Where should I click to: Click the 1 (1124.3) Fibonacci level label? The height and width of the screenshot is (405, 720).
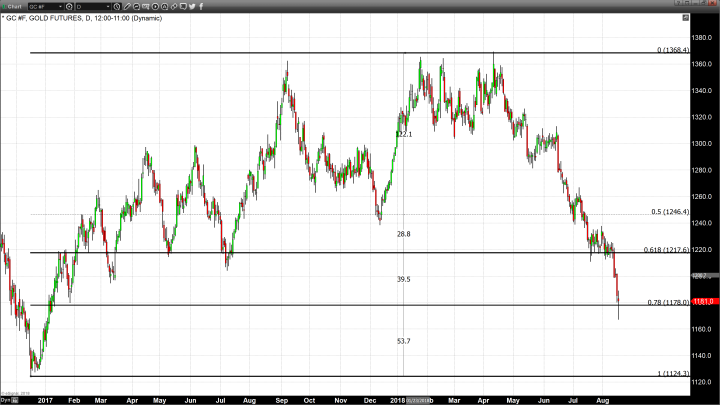[673, 373]
